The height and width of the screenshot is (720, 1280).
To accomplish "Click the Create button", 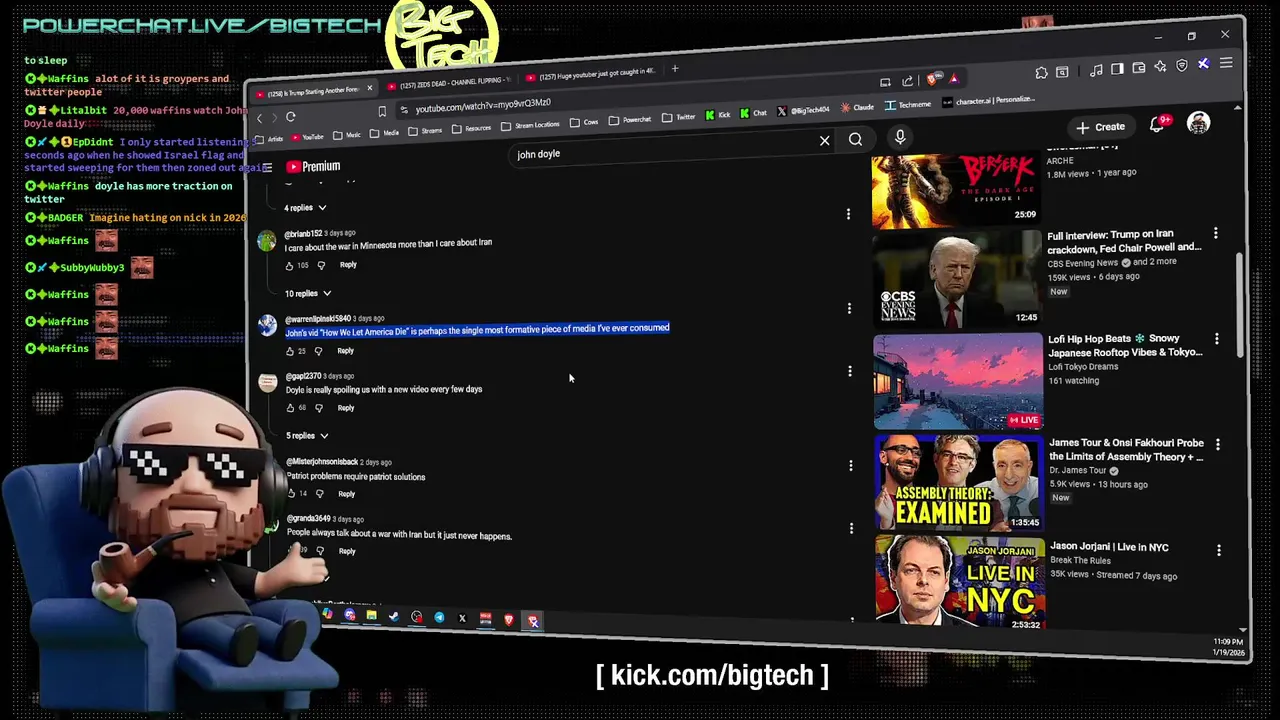I will pos(1101,127).
